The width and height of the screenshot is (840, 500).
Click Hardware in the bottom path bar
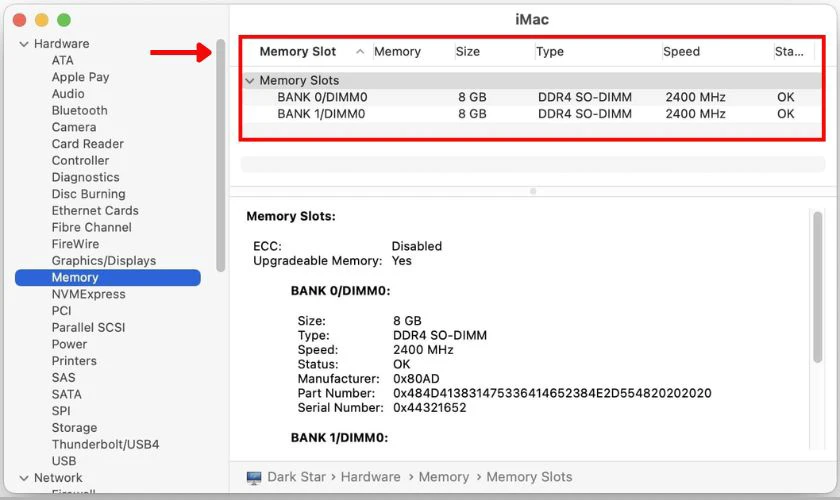tap(370, 478)
